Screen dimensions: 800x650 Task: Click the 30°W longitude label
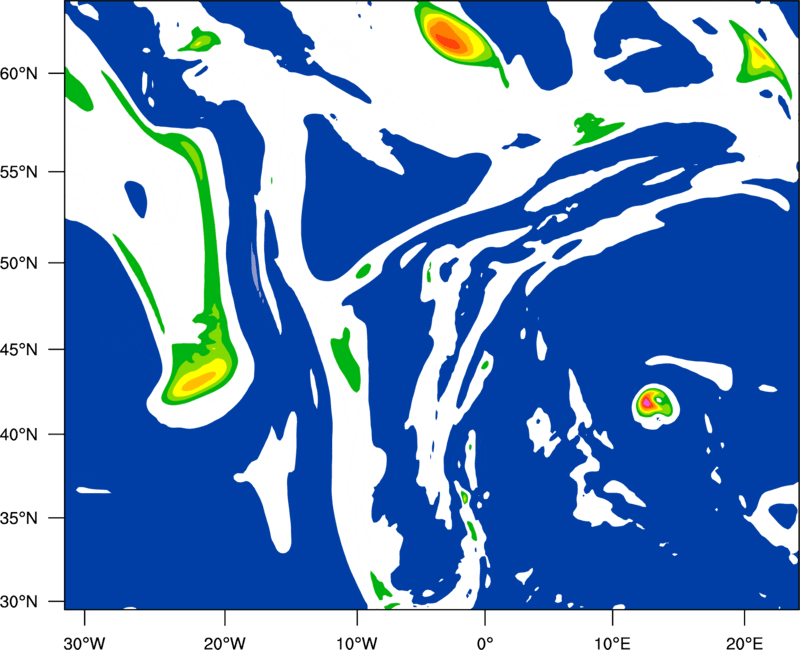[84, 643]
